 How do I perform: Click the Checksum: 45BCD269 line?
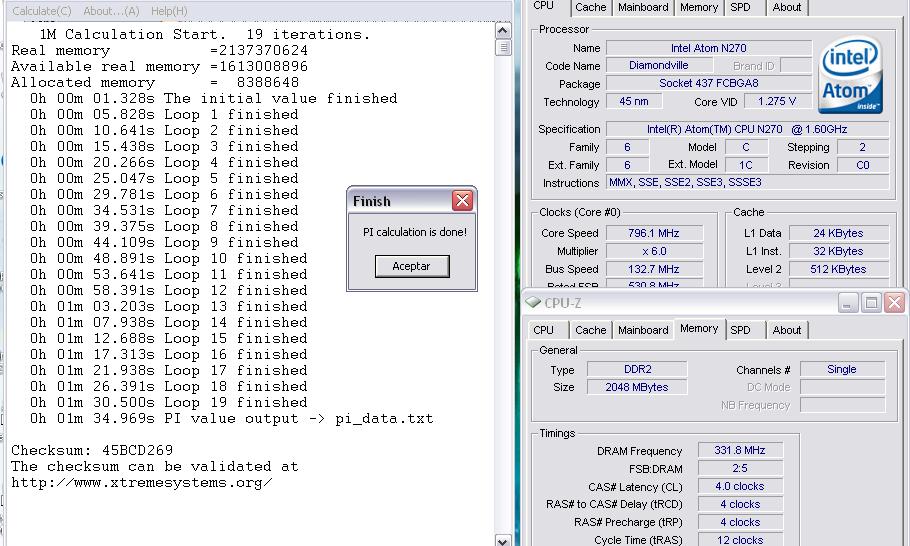click(x=92, y=450)
